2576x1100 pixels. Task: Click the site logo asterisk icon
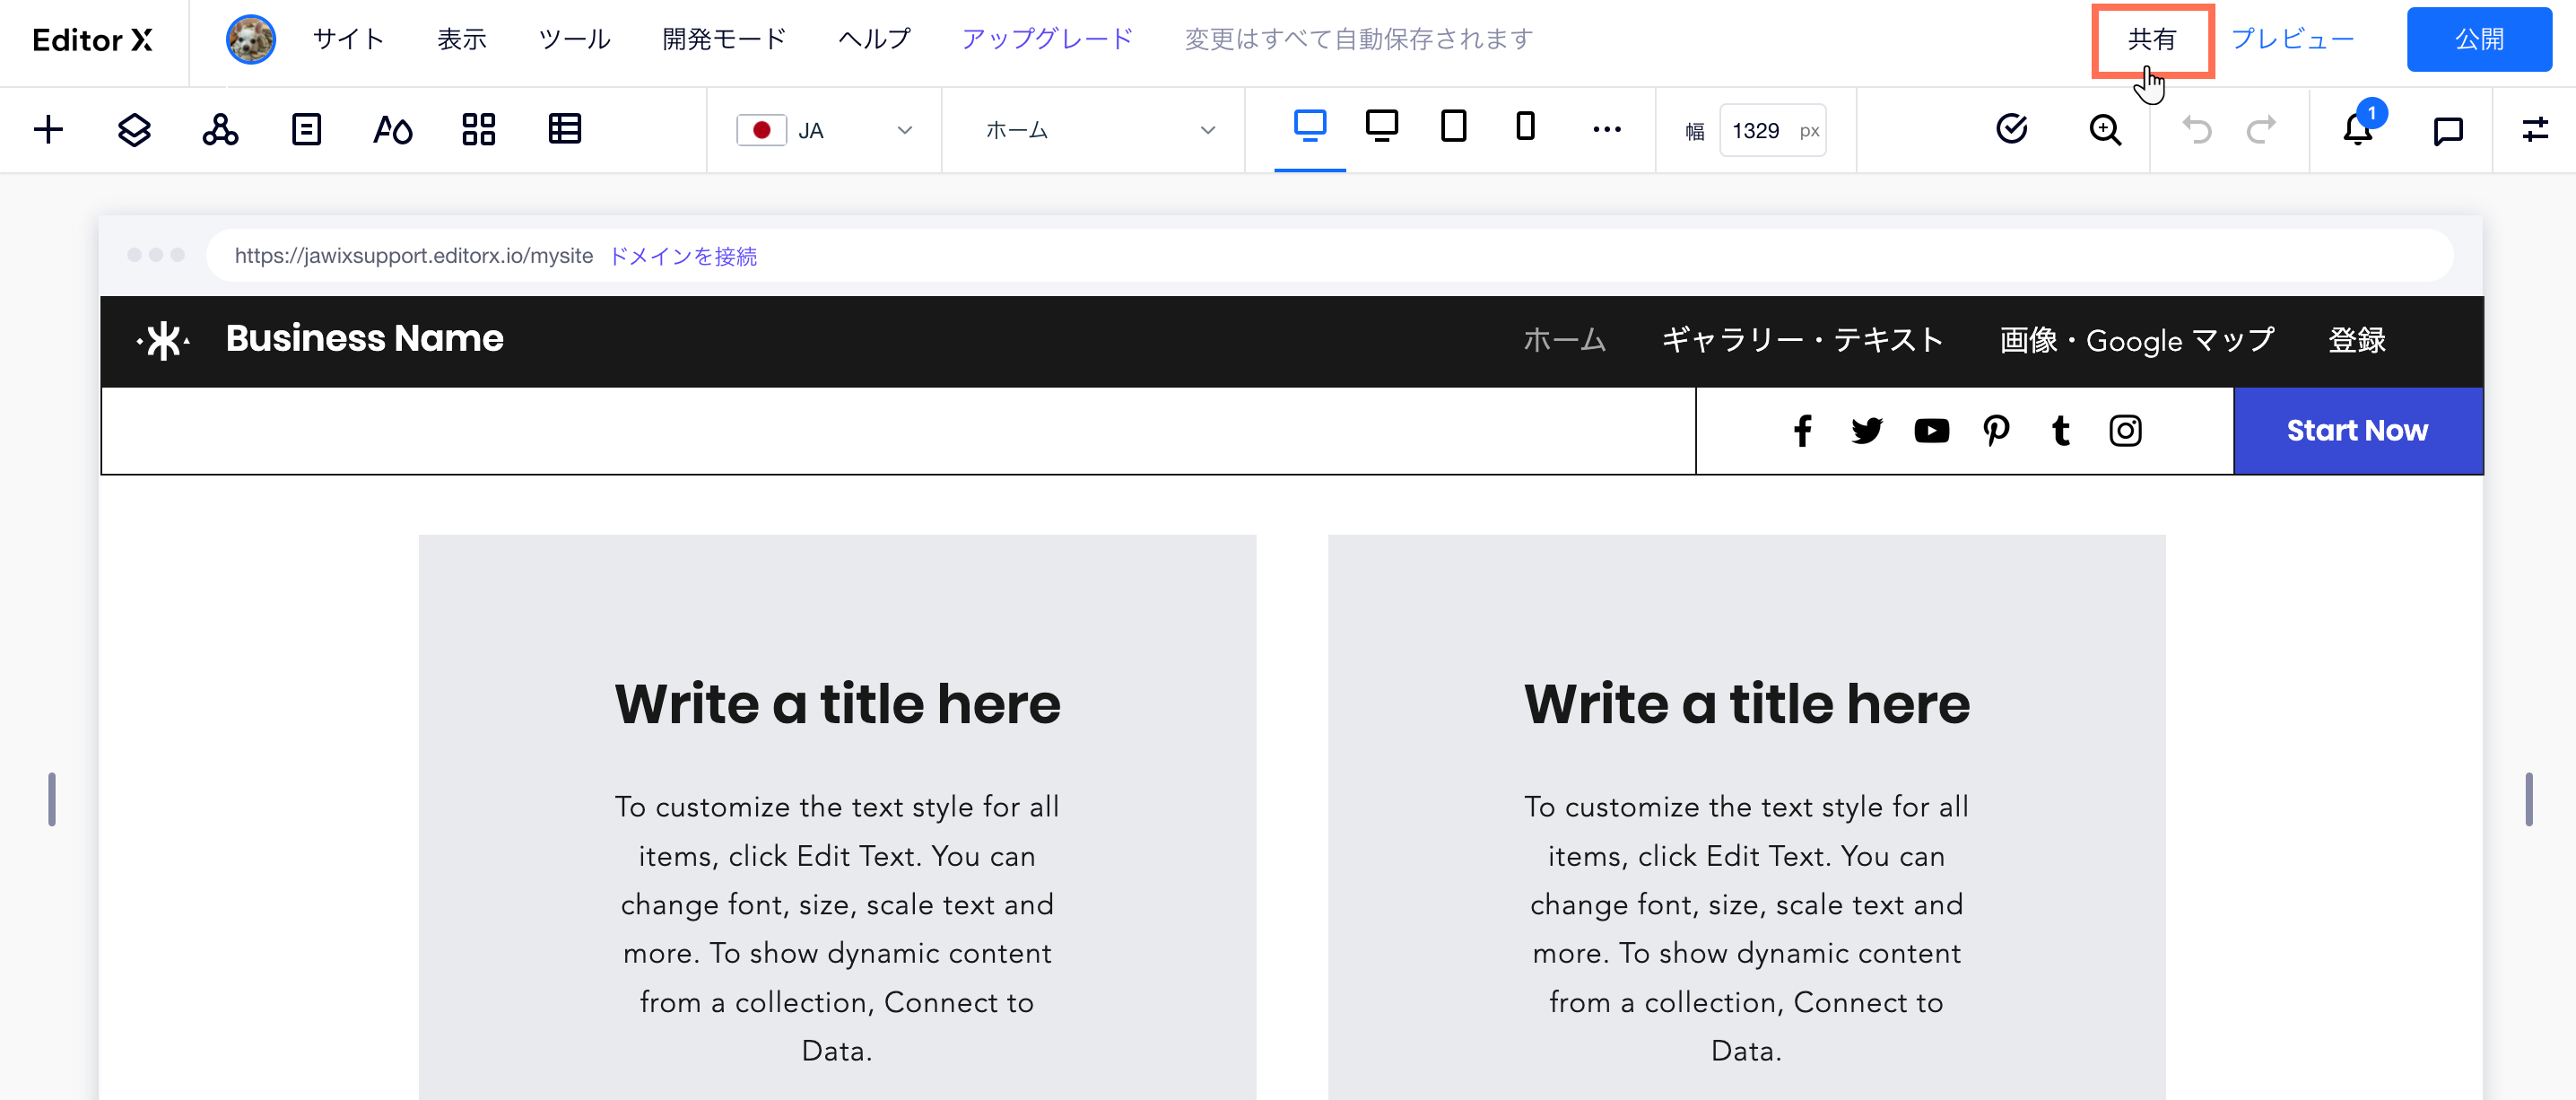click(x=163, y=340)
